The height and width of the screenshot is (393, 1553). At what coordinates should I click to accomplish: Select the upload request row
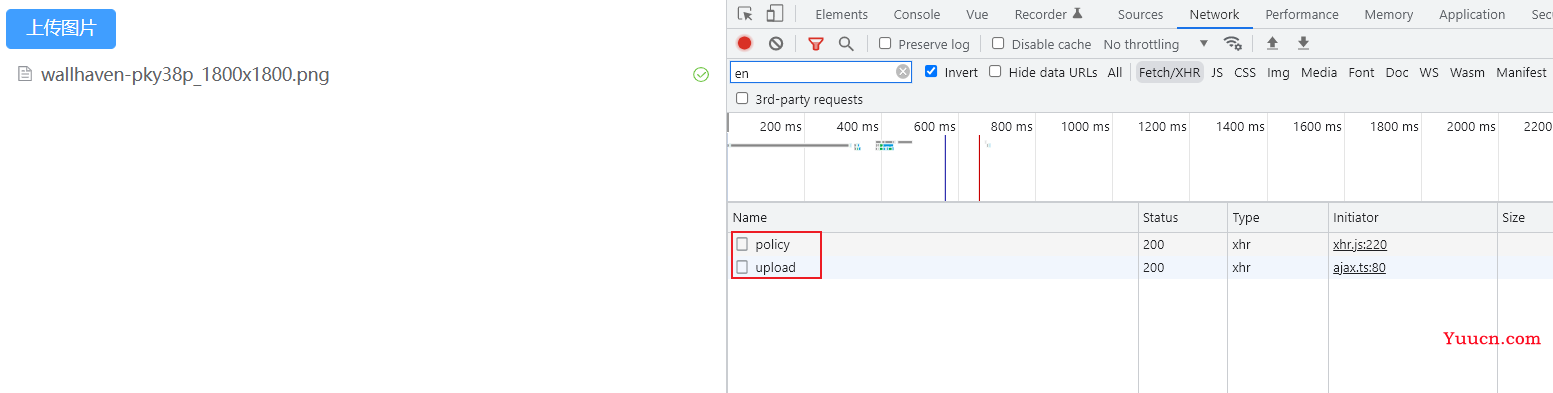(x=1140, y=267)
